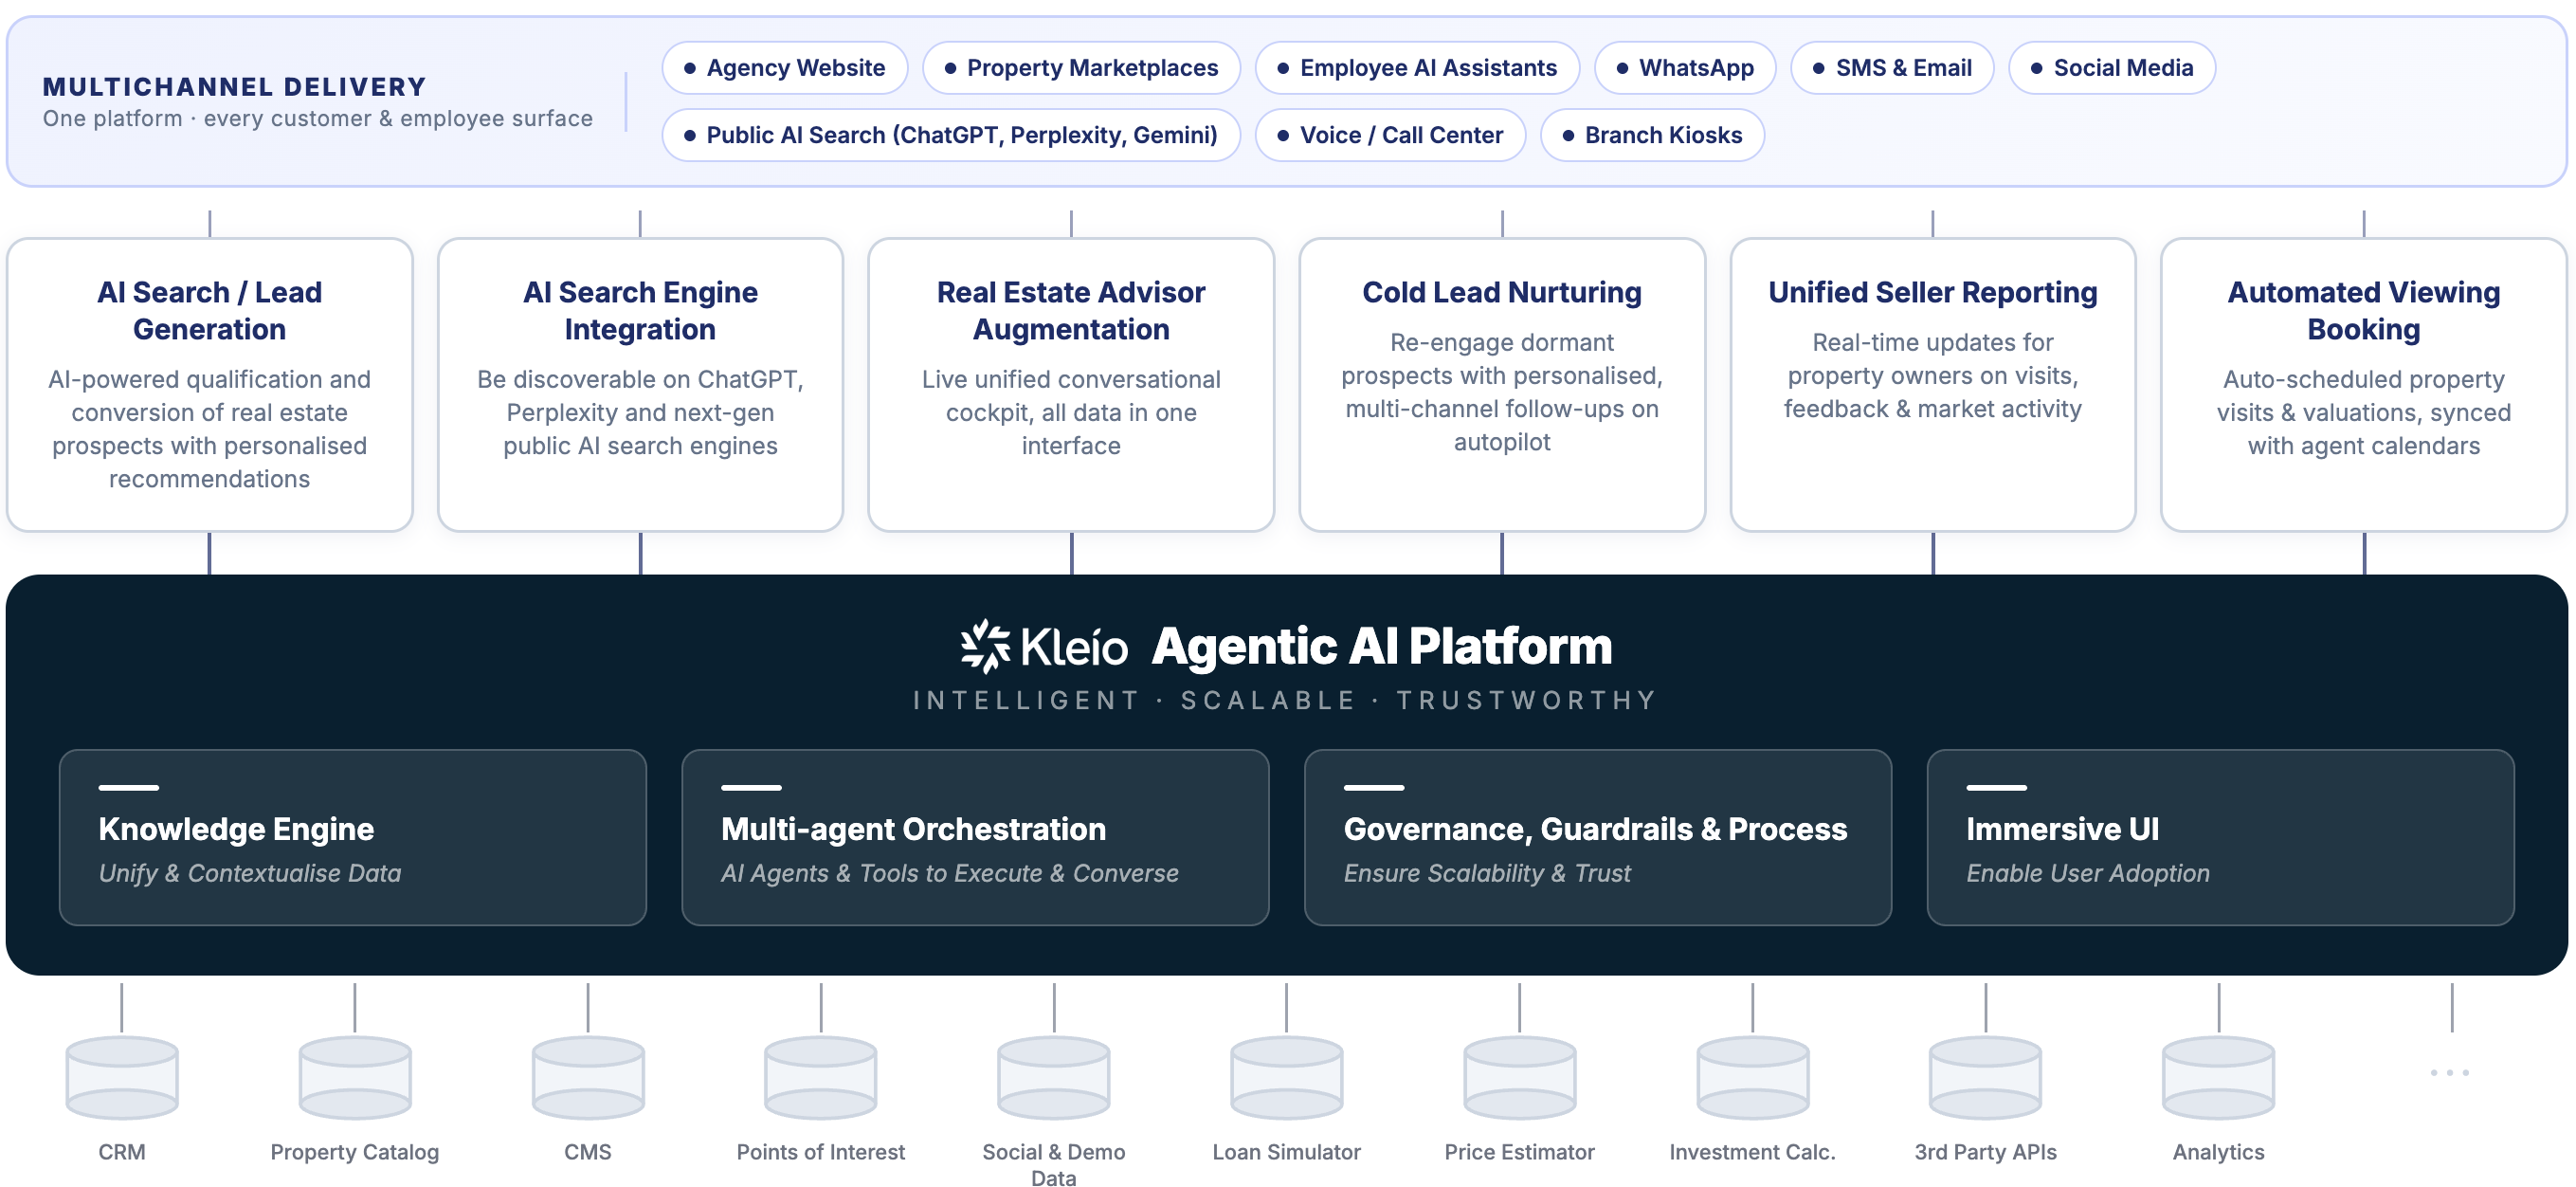The image size is (2576, 1187).
Task: Click the Multi-agent Orchestration module
Action: pyautogui.click(x=976, y=838)
